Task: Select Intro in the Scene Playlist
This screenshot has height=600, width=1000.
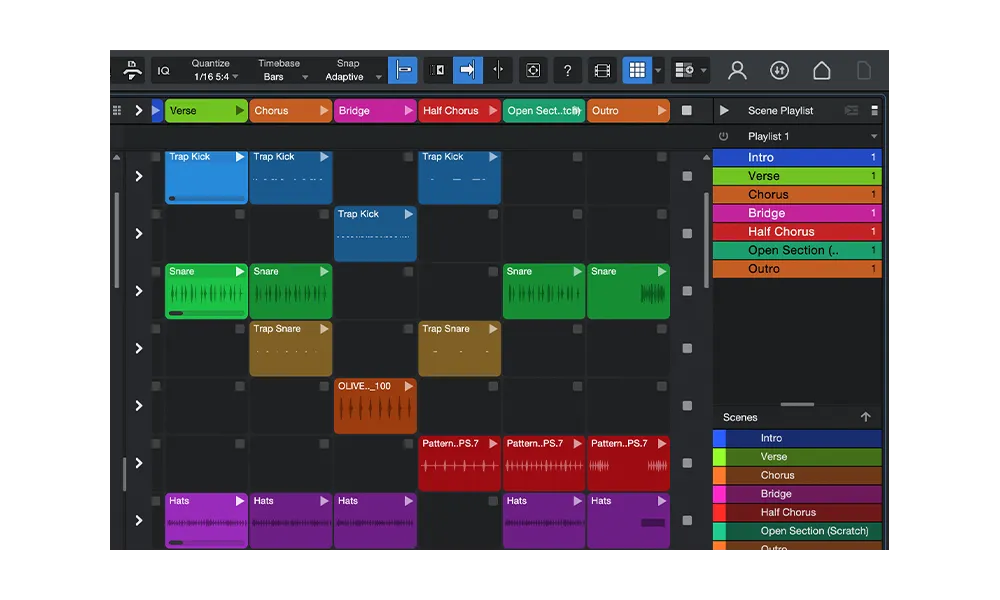Action: click(797, 157)
